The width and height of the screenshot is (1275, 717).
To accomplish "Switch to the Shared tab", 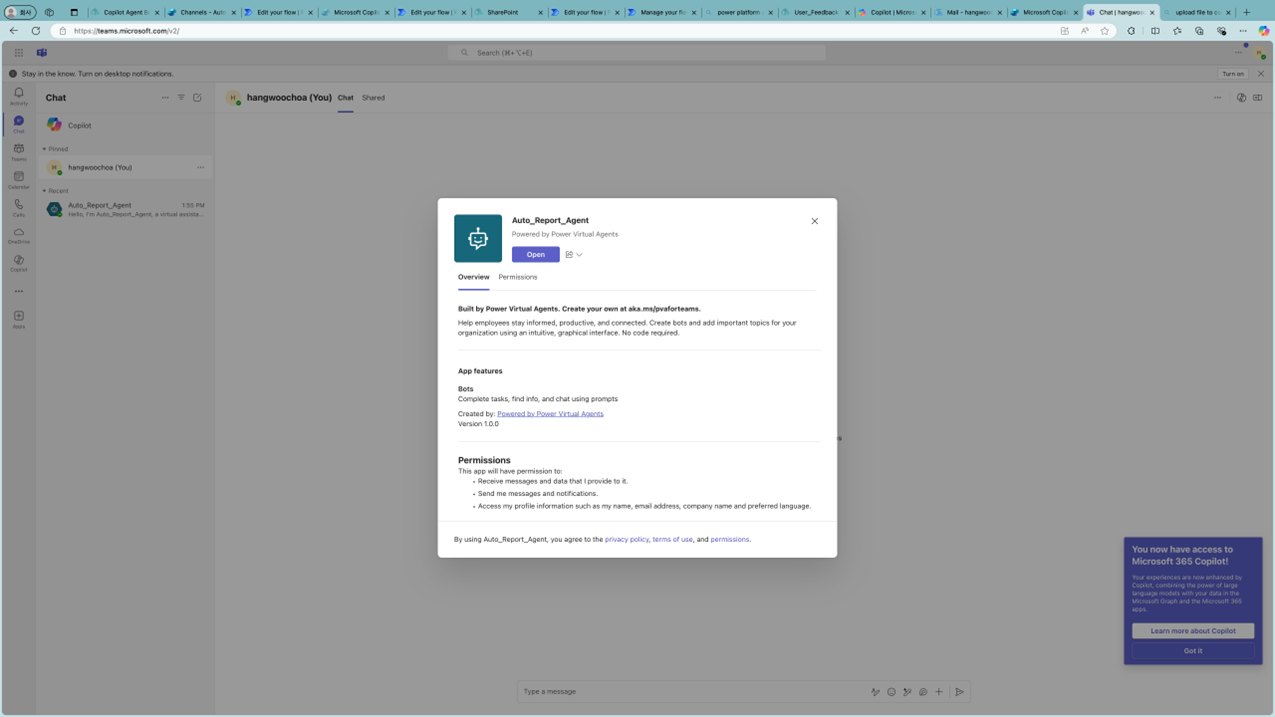I will point(373,98).
